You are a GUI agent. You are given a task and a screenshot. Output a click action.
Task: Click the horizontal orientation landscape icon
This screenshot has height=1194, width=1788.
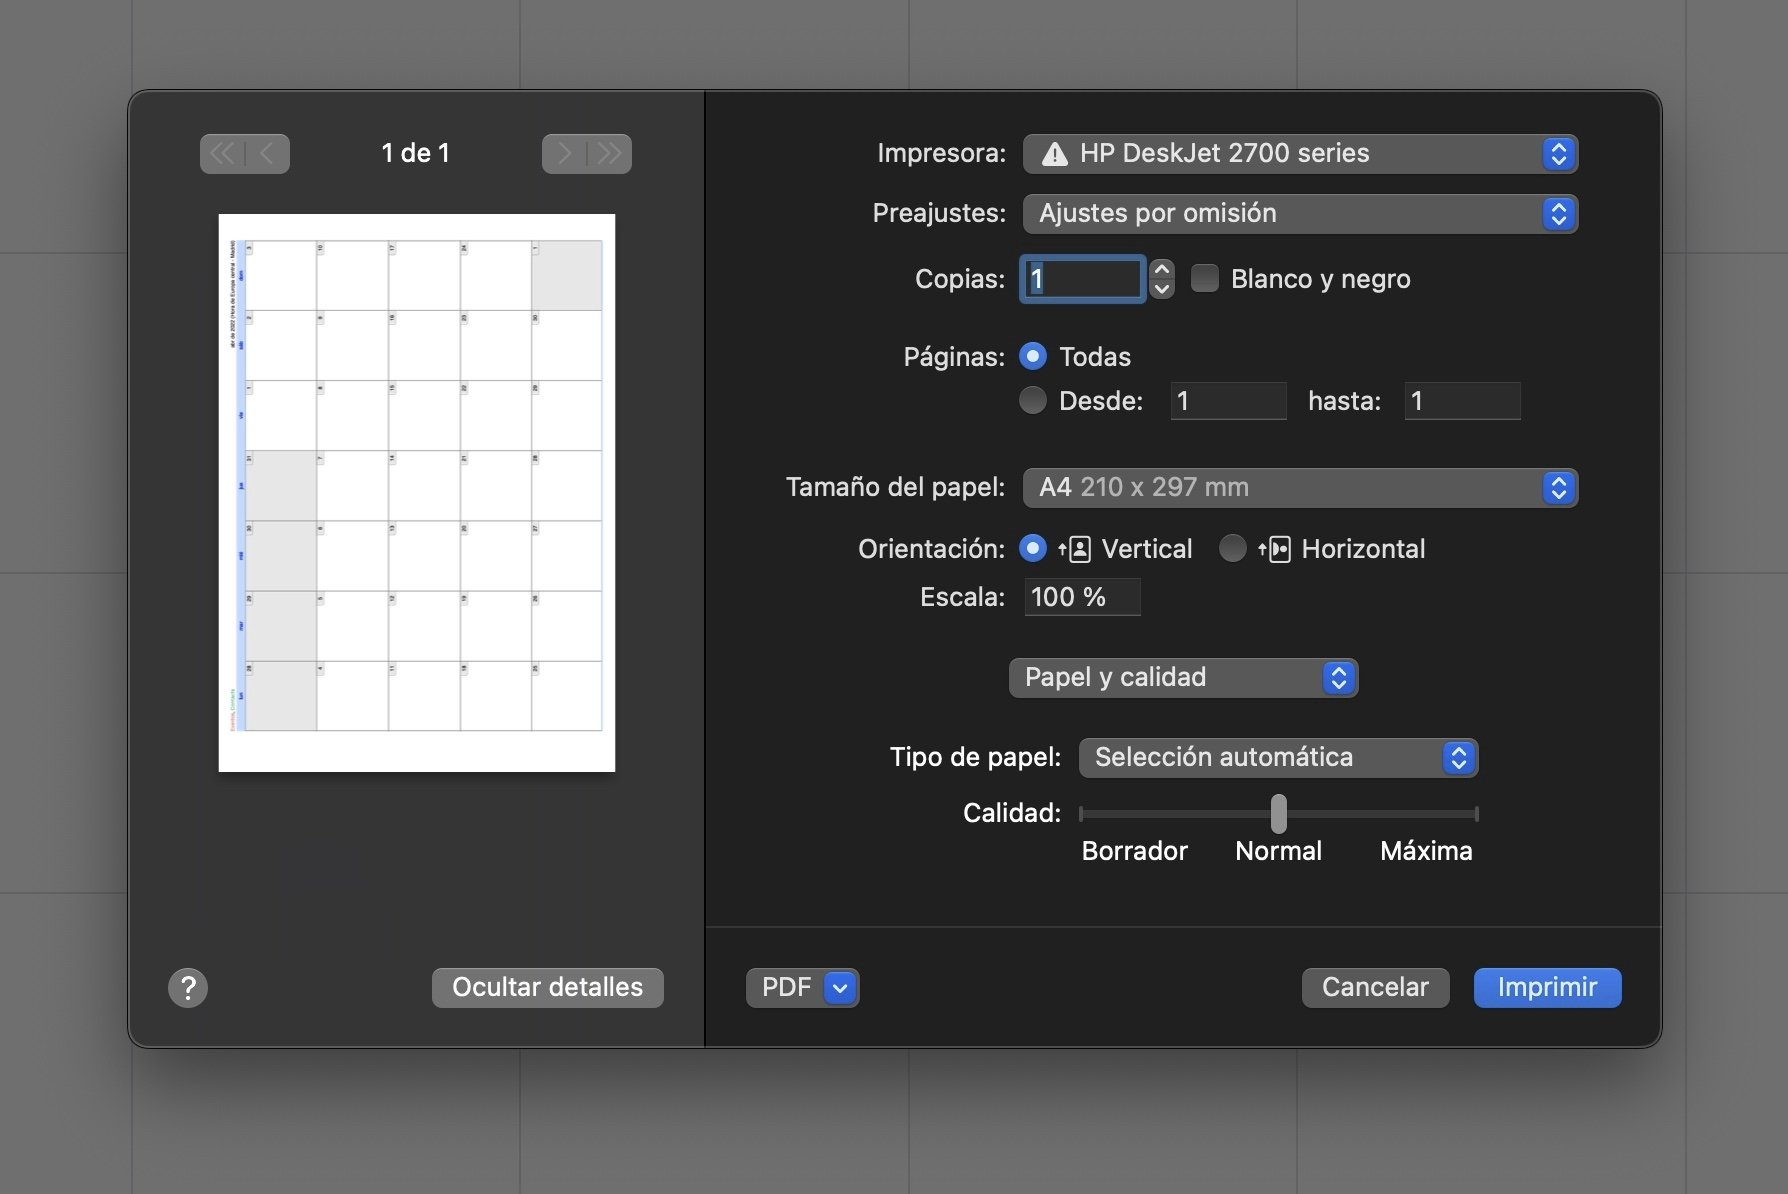[x=1275, y=549]
